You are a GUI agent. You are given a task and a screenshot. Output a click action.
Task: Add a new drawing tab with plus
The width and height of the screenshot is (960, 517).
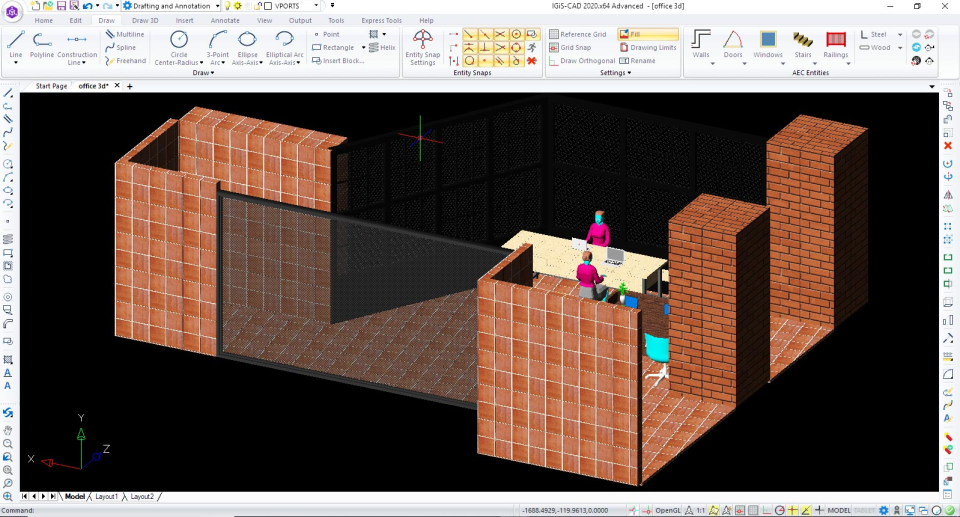[x=130, y=86]
